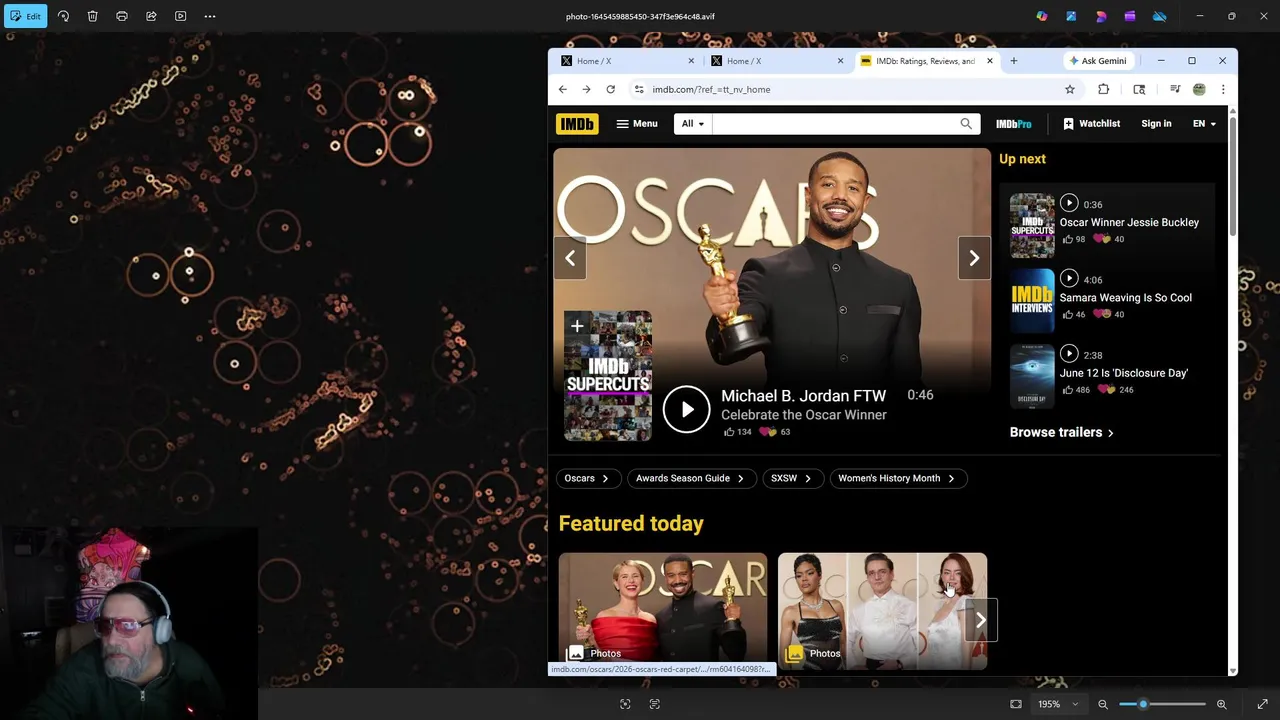Enter fullscreen view in Photos app
Image resolution: width=1280 pixels, height=720 pixels.
(x=1262, y=704)
